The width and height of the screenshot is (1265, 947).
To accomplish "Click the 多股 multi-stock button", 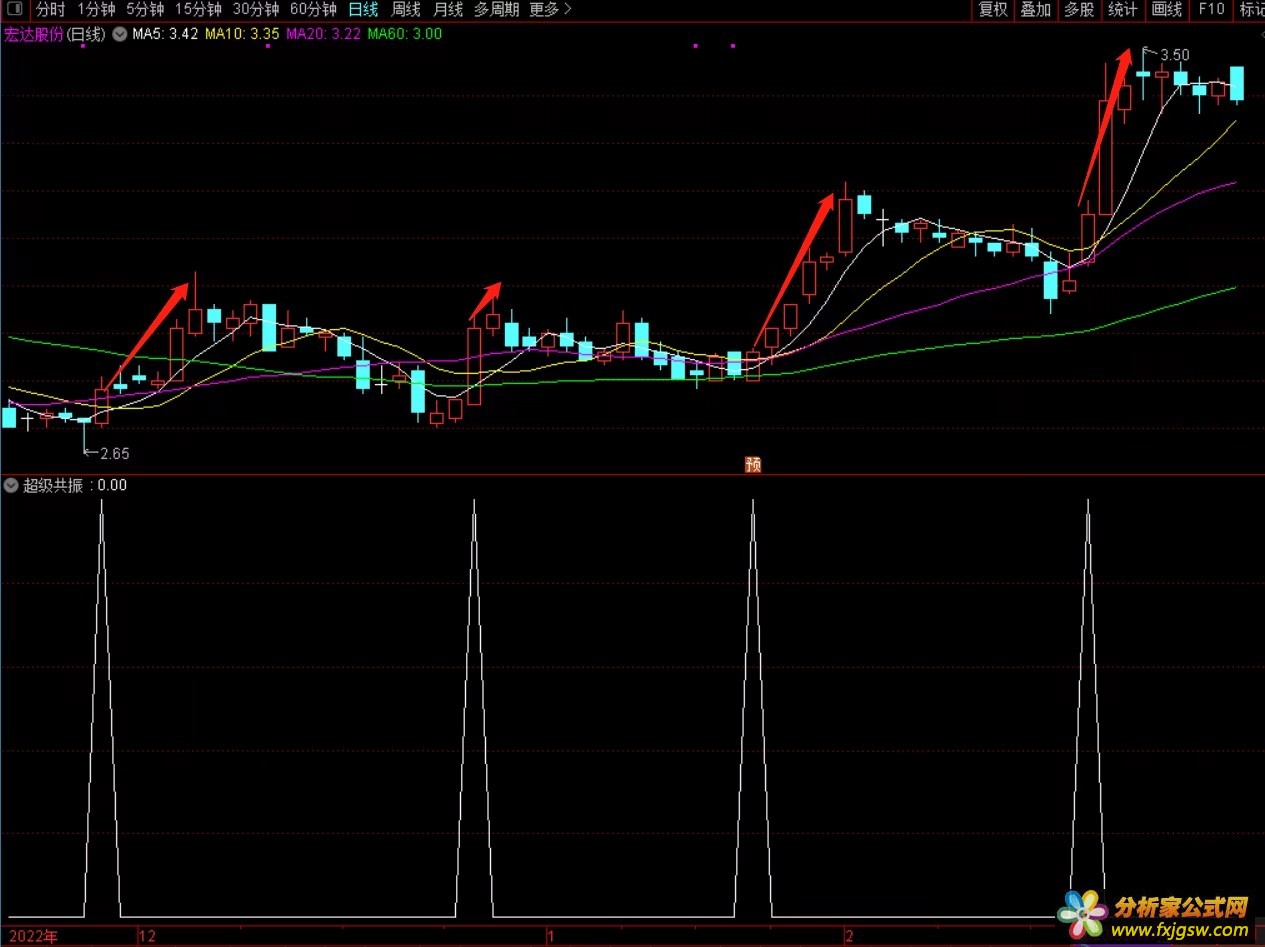I will pos(1079,9).
